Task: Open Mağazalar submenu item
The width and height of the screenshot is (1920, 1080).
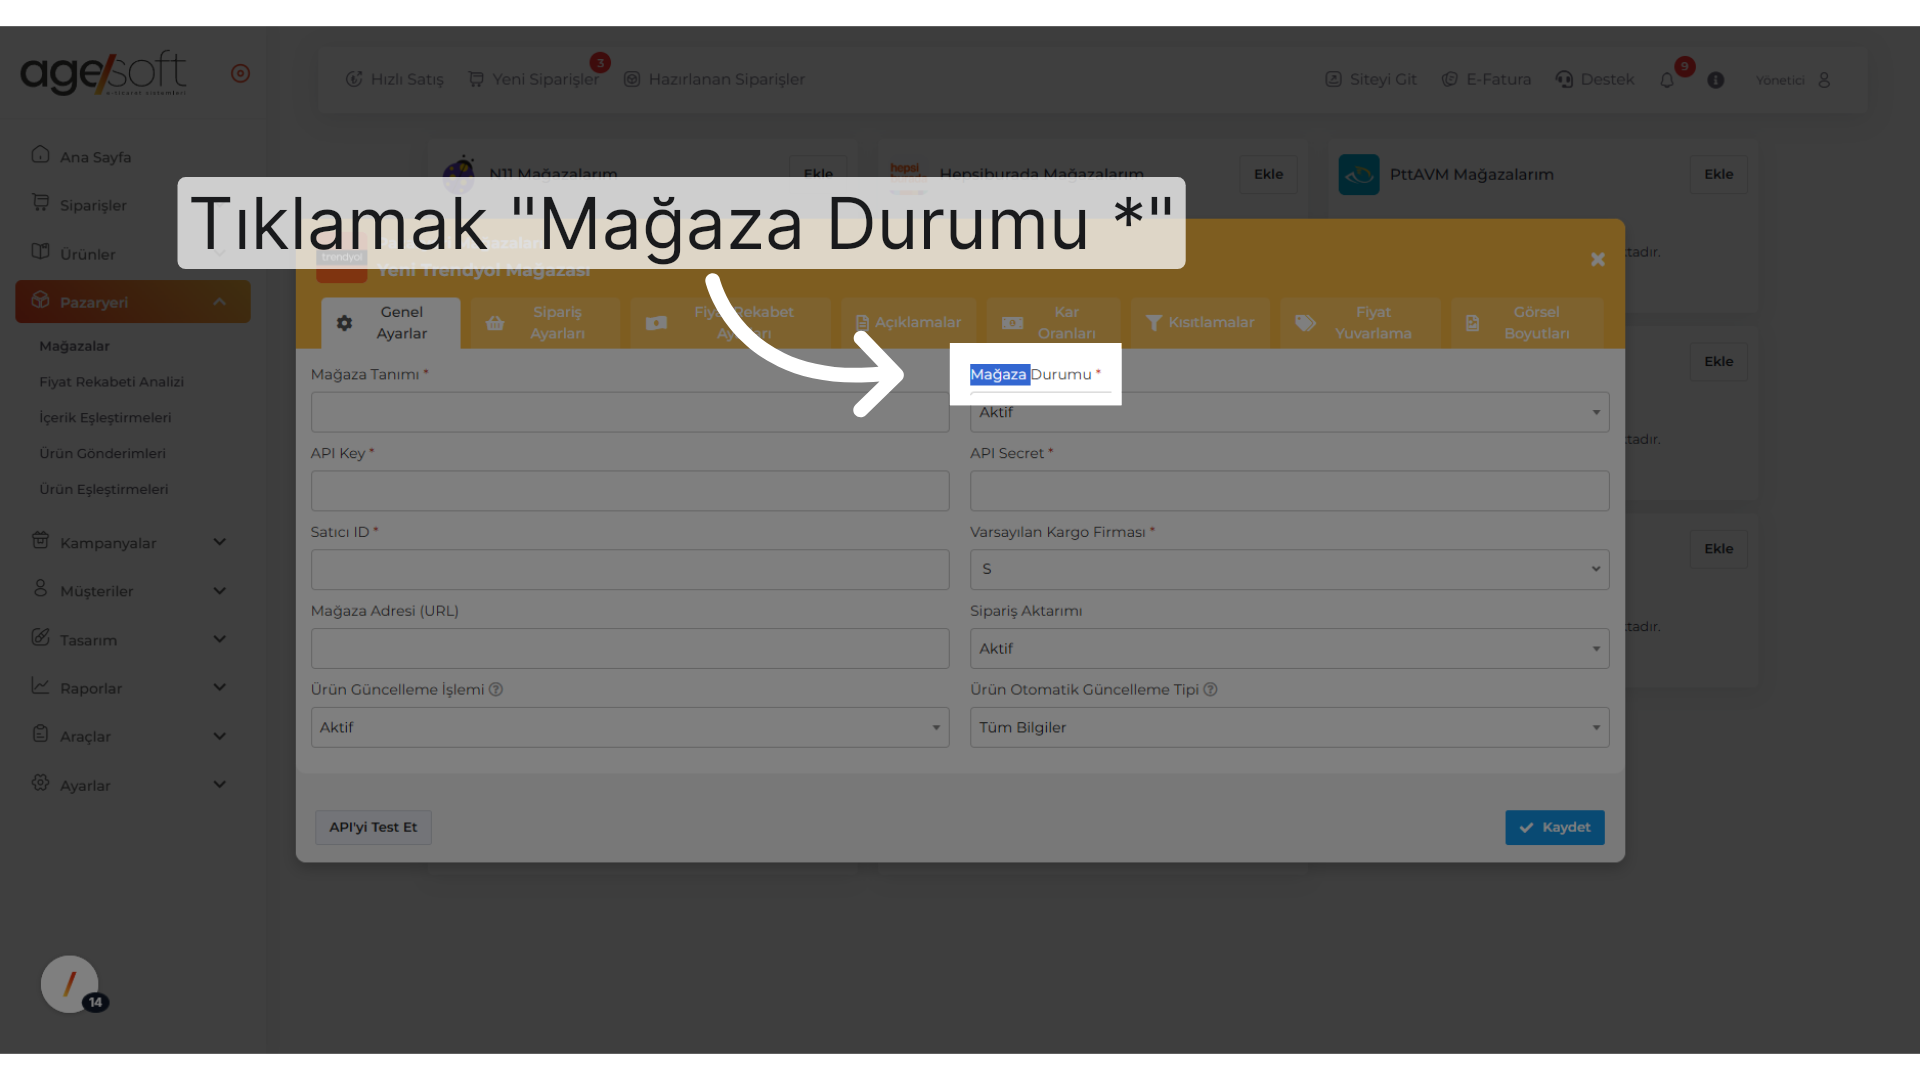Action: pos(74,346)
